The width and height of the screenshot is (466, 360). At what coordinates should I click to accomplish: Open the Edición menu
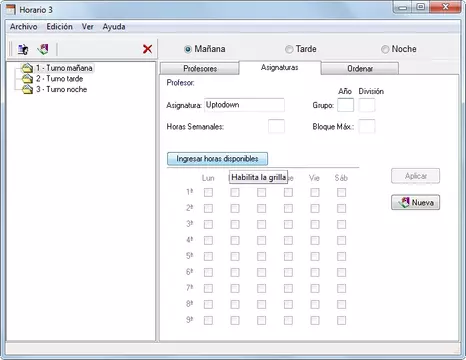pos(59,27)
